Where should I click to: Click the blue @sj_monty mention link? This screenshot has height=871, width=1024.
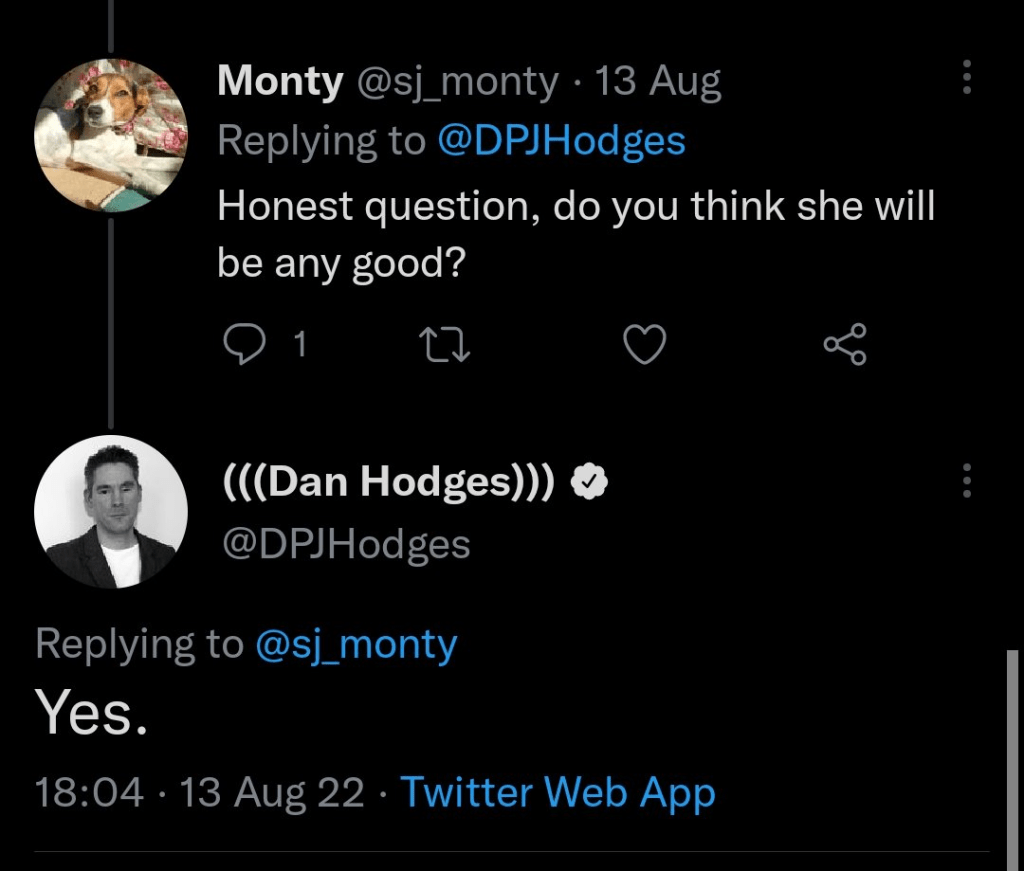pos(357,643)
